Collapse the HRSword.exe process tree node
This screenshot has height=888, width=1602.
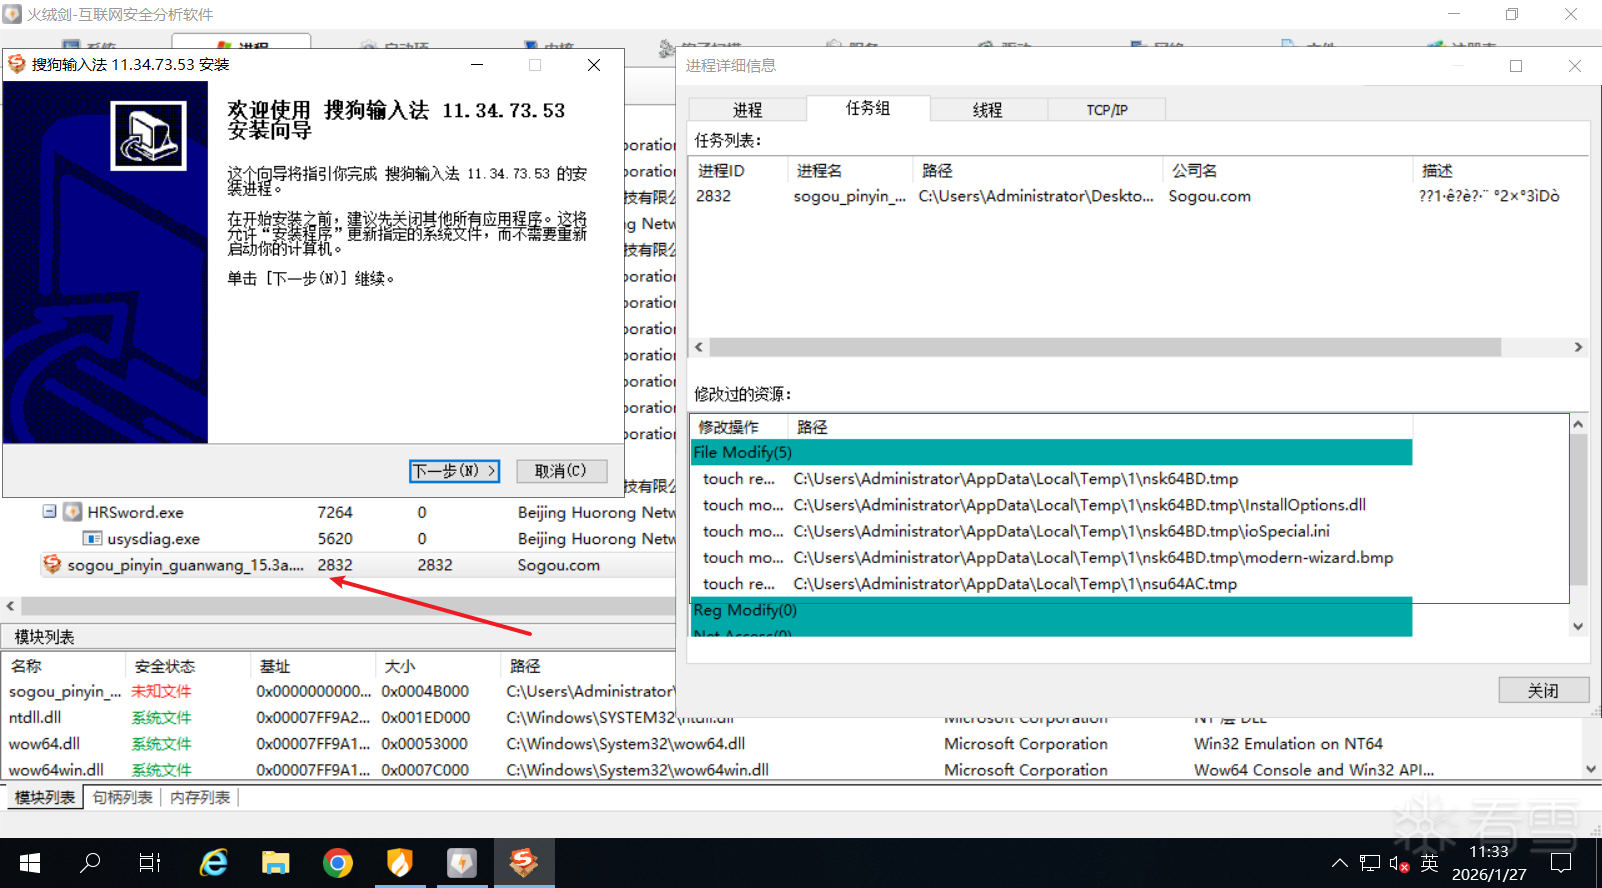[x=49, y=512]
